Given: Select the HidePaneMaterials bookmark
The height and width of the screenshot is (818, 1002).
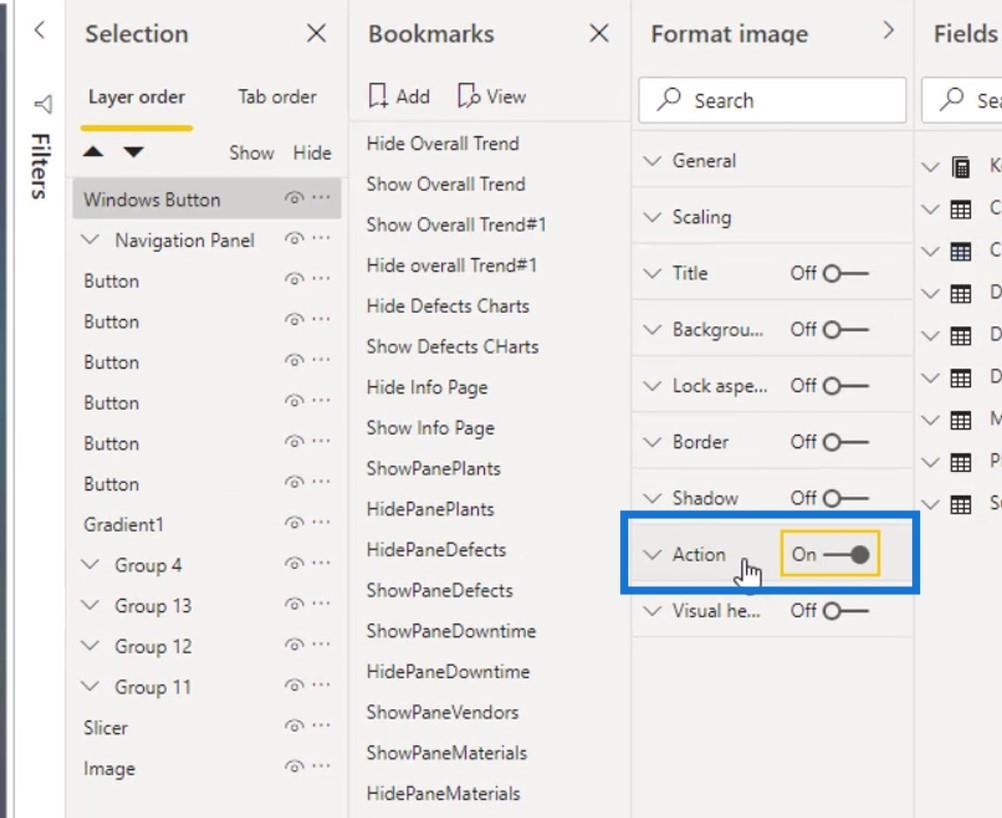Looking at the screenshot, I should [x=443, y=794].
